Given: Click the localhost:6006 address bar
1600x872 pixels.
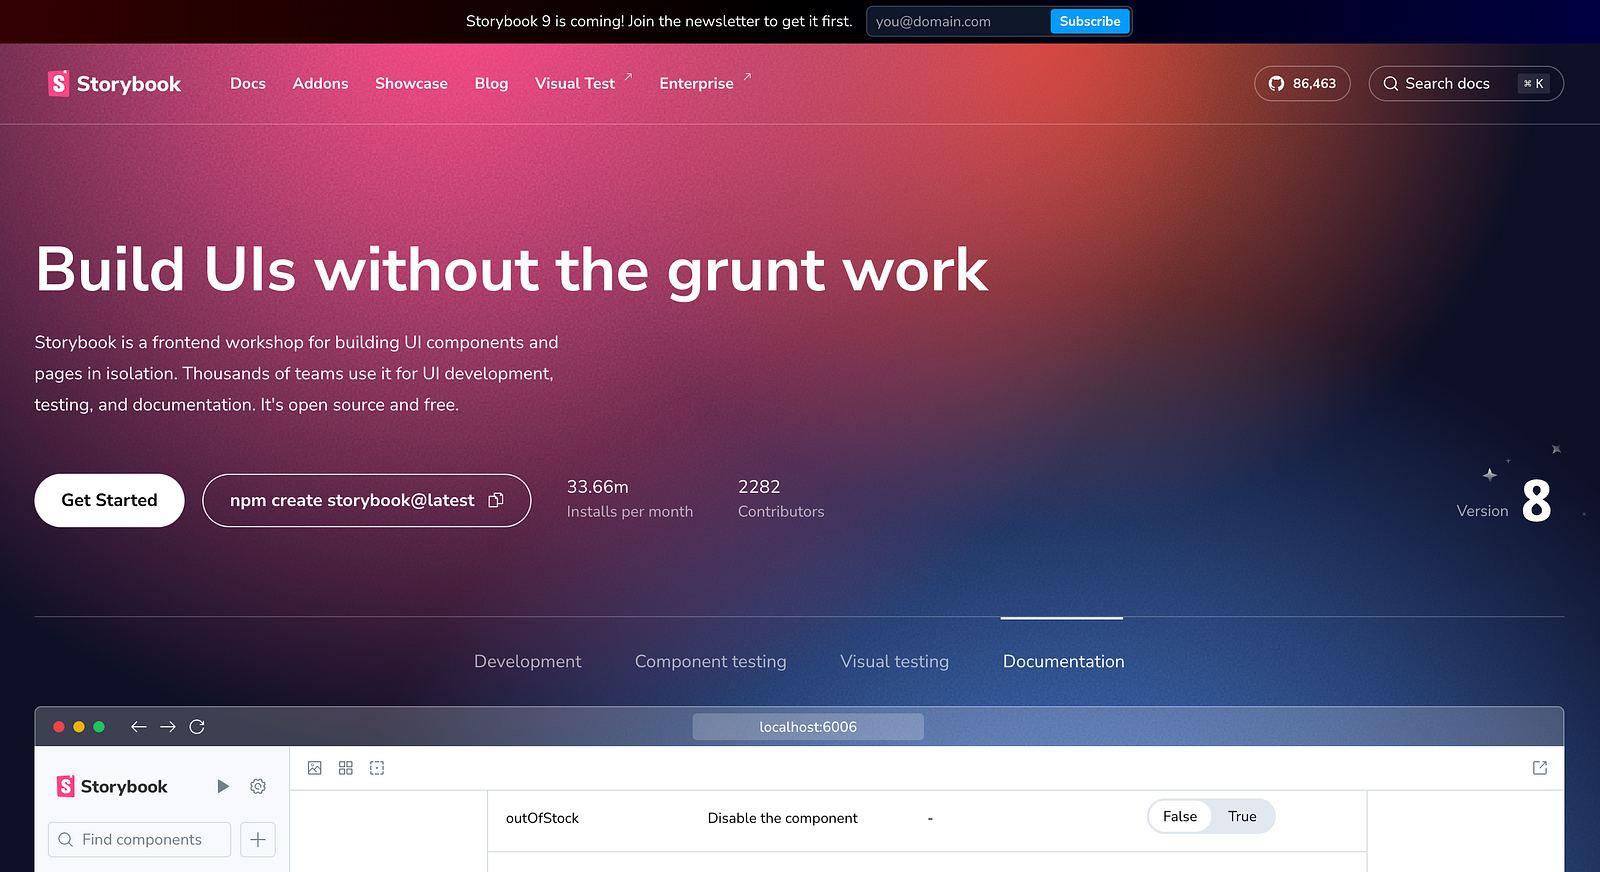Looking at the screenshot, I should [x=808, y=727].
